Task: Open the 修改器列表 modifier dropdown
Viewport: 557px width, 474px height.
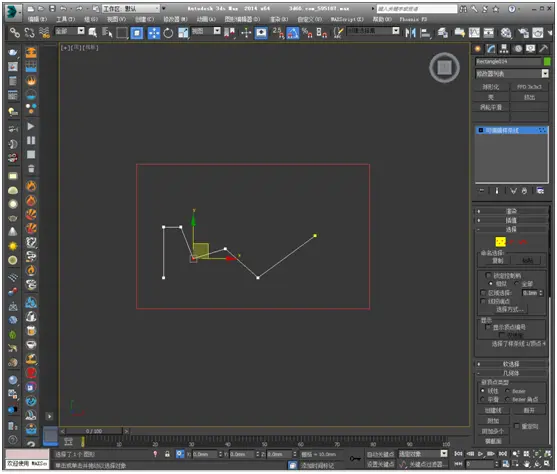Action: pos(512,74)
